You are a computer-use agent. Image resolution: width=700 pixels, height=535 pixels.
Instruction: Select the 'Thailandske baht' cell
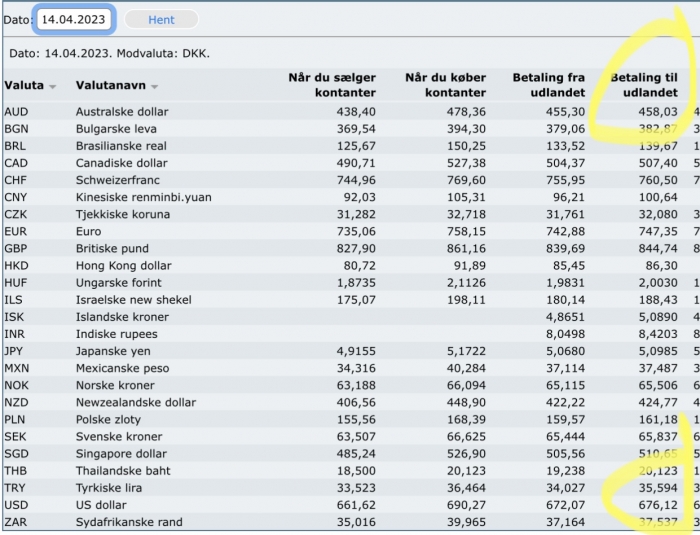click(x=123, y=471)
